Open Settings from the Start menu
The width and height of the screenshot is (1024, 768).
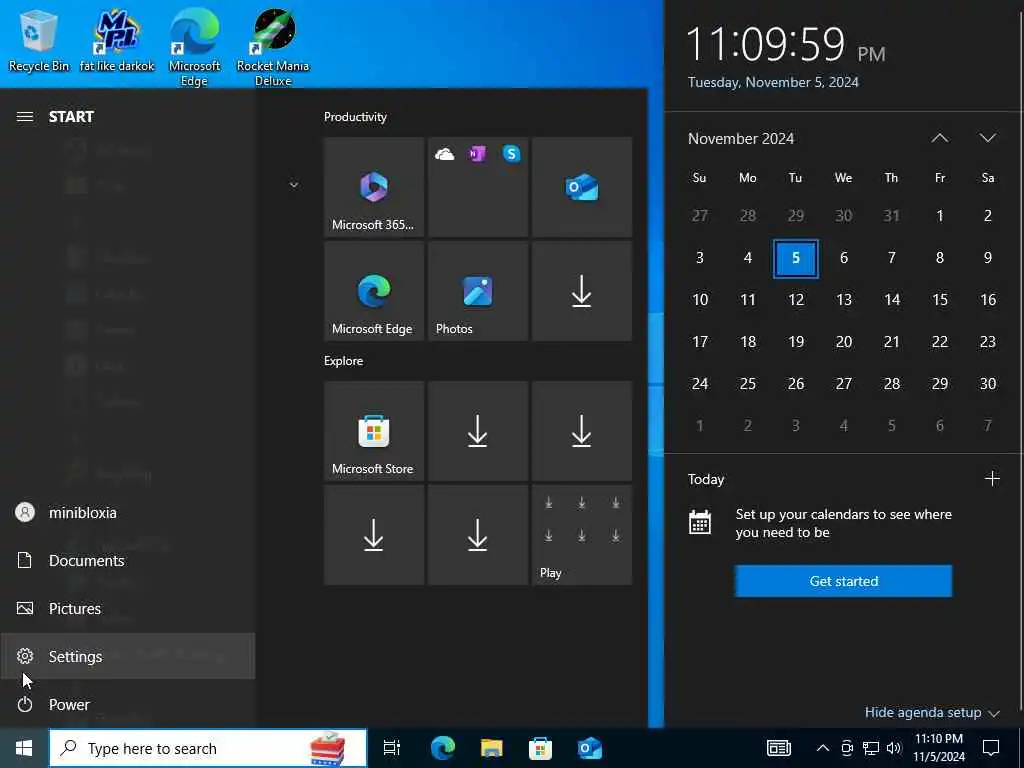pos(127,656)
